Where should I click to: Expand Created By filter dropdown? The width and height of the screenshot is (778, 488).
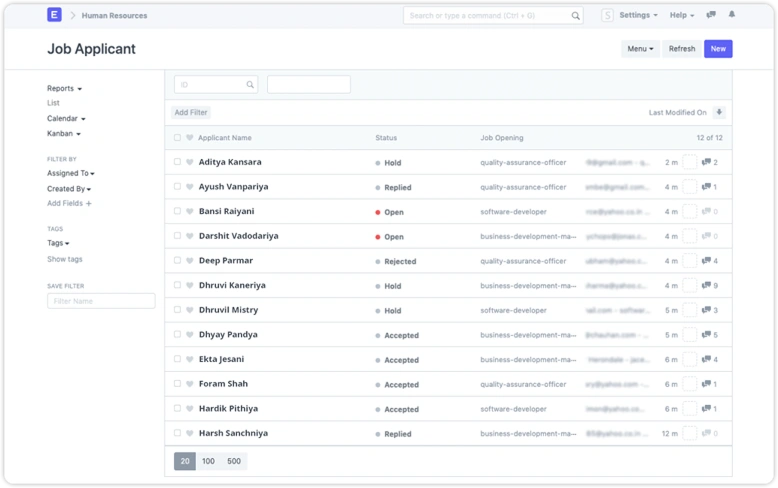point(69,189)
